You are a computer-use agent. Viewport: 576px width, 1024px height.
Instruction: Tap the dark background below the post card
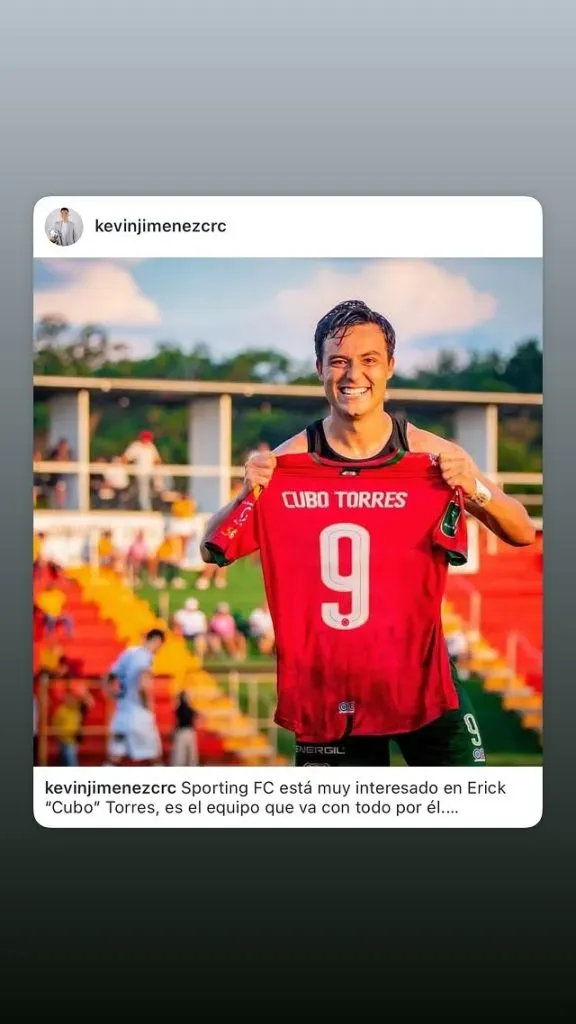click(288, 926)
